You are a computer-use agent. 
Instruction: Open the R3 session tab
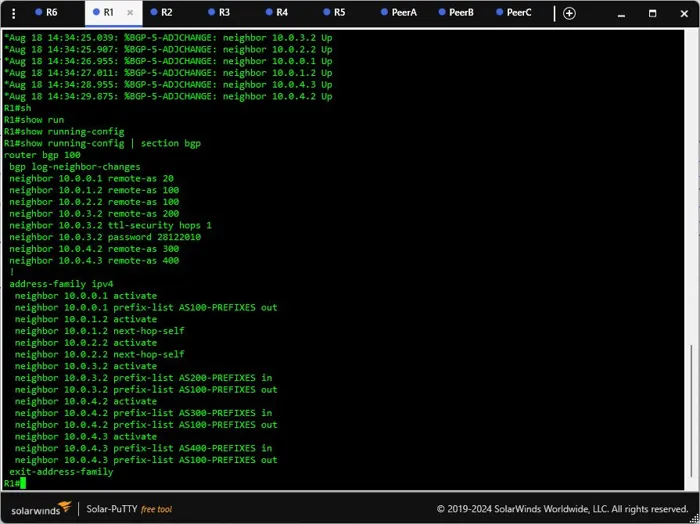[219, 12]
